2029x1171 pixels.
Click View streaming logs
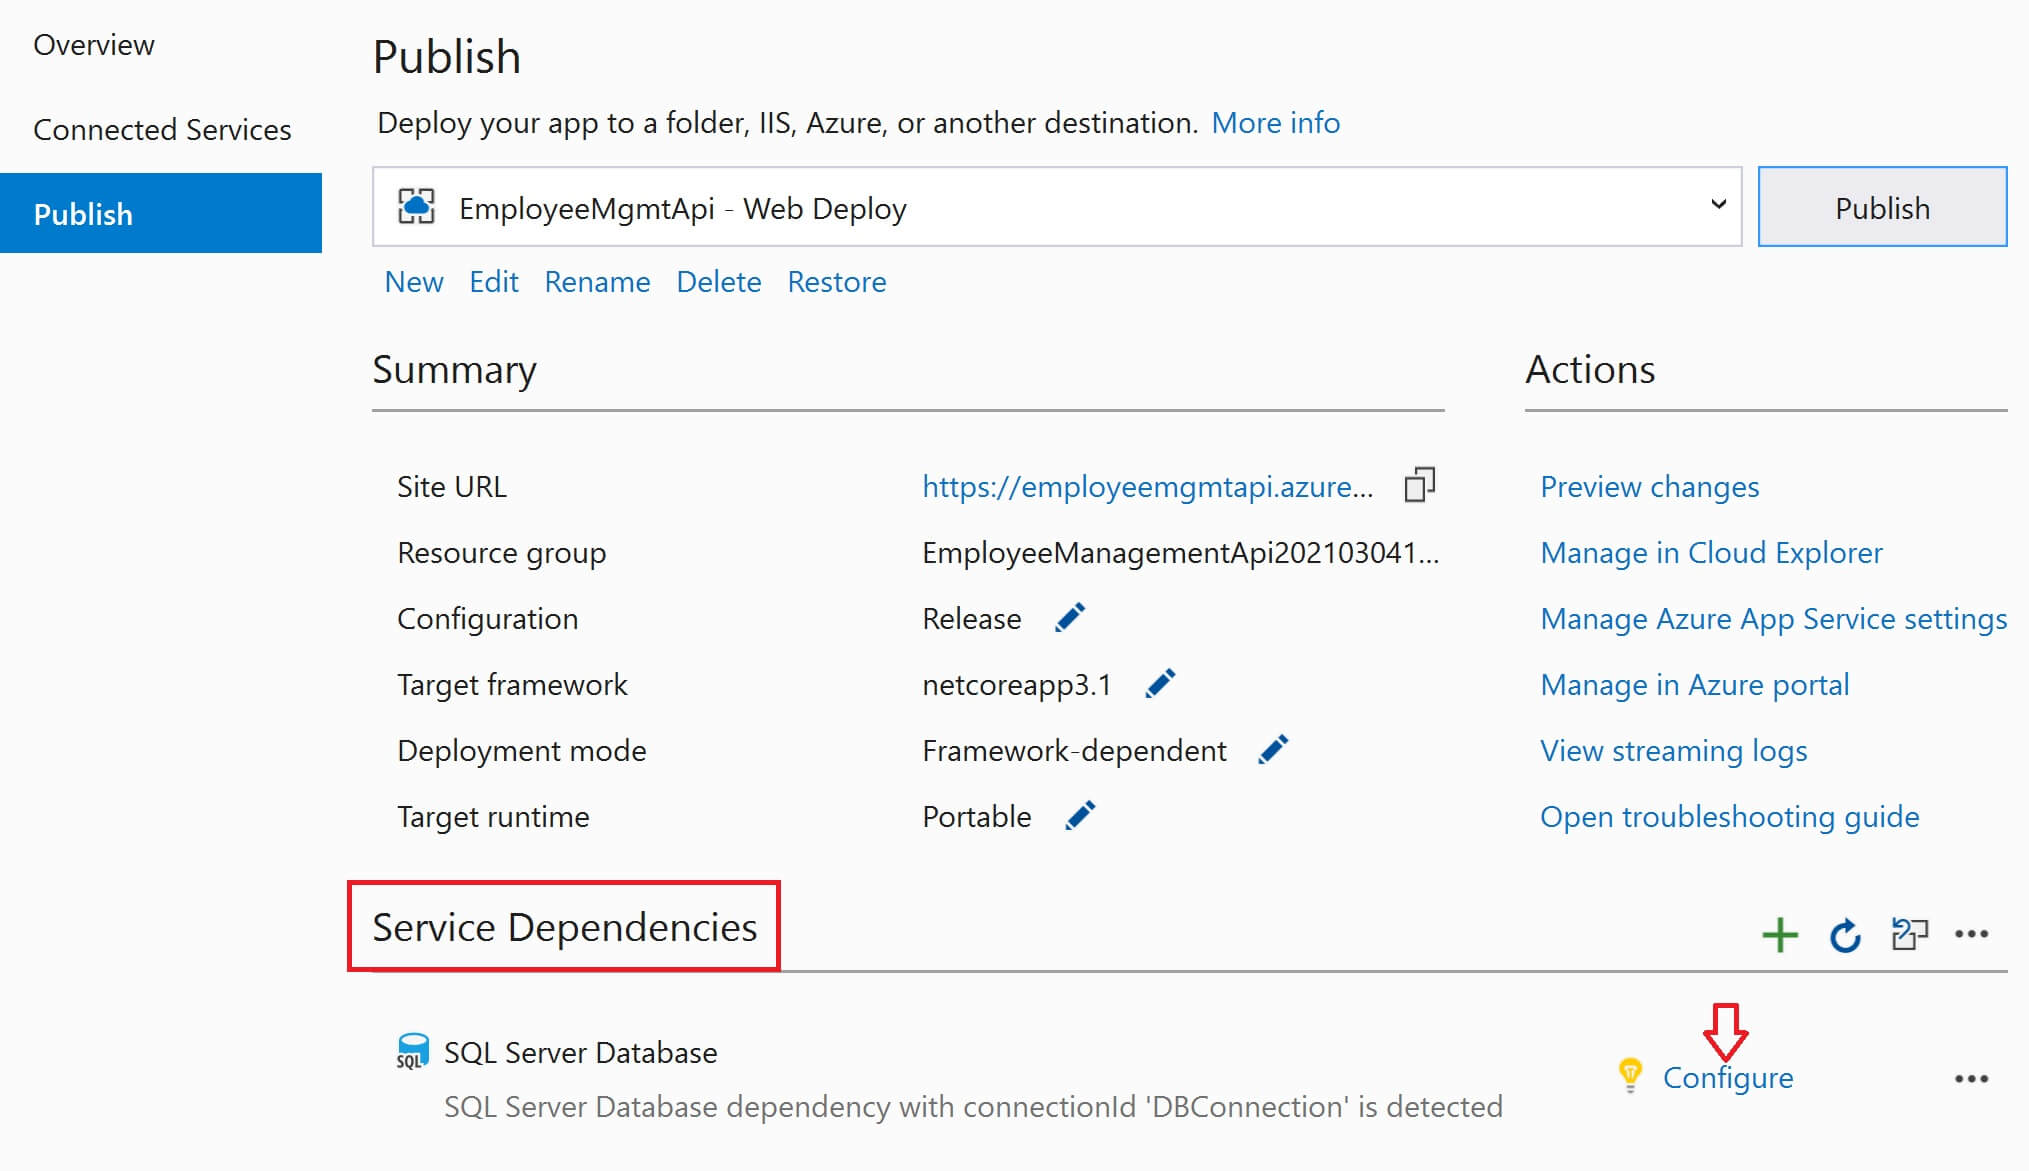(x=1673, y=751)
